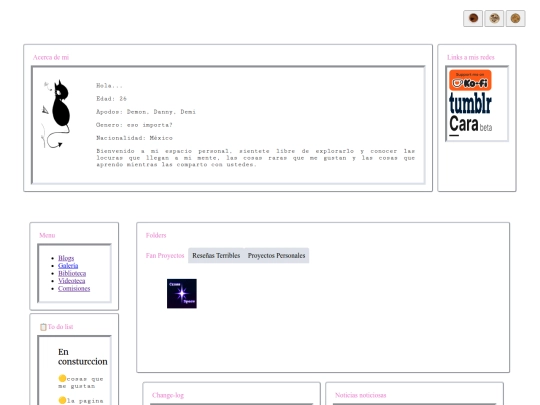Click the 'Apodos: Demon, Danny, Demi' line
This screenshot has height=405, width=540.
(146, 112)
